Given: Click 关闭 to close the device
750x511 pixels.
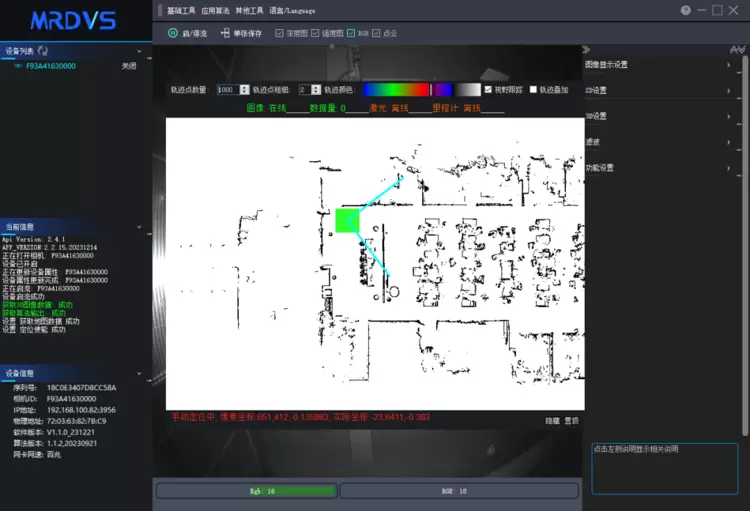Looking at the screenshot, I should coord(128,66).
